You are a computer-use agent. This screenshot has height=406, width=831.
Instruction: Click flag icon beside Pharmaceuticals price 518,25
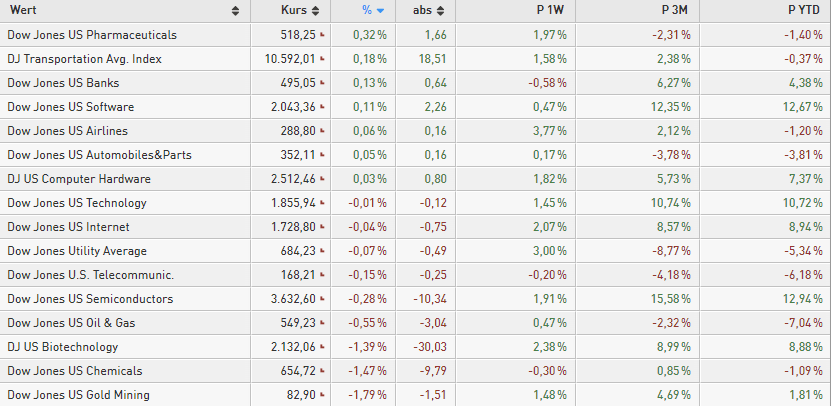tap(322, 35)
